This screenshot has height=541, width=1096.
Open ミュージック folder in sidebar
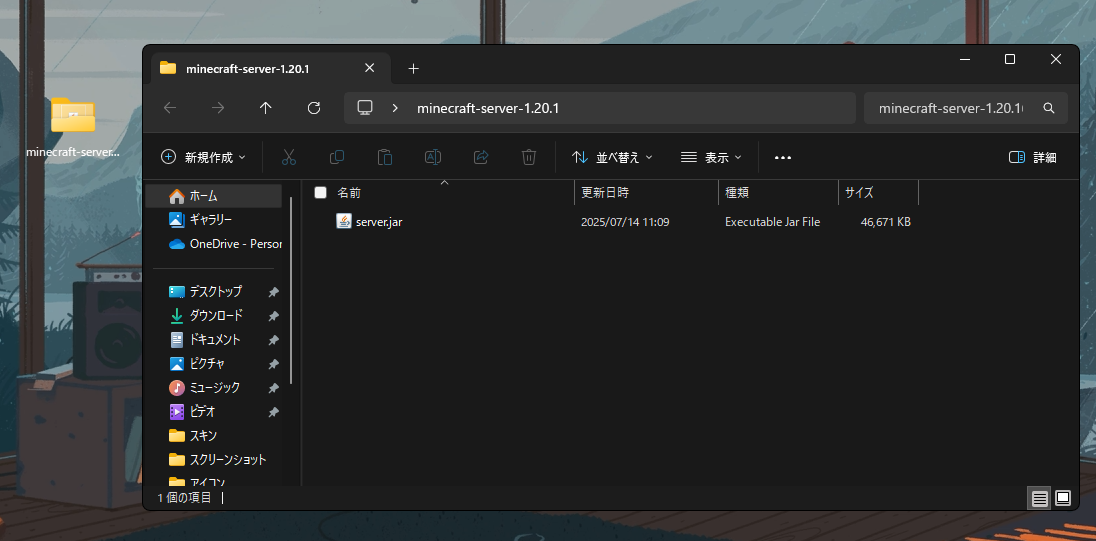(x=214, y=387)
